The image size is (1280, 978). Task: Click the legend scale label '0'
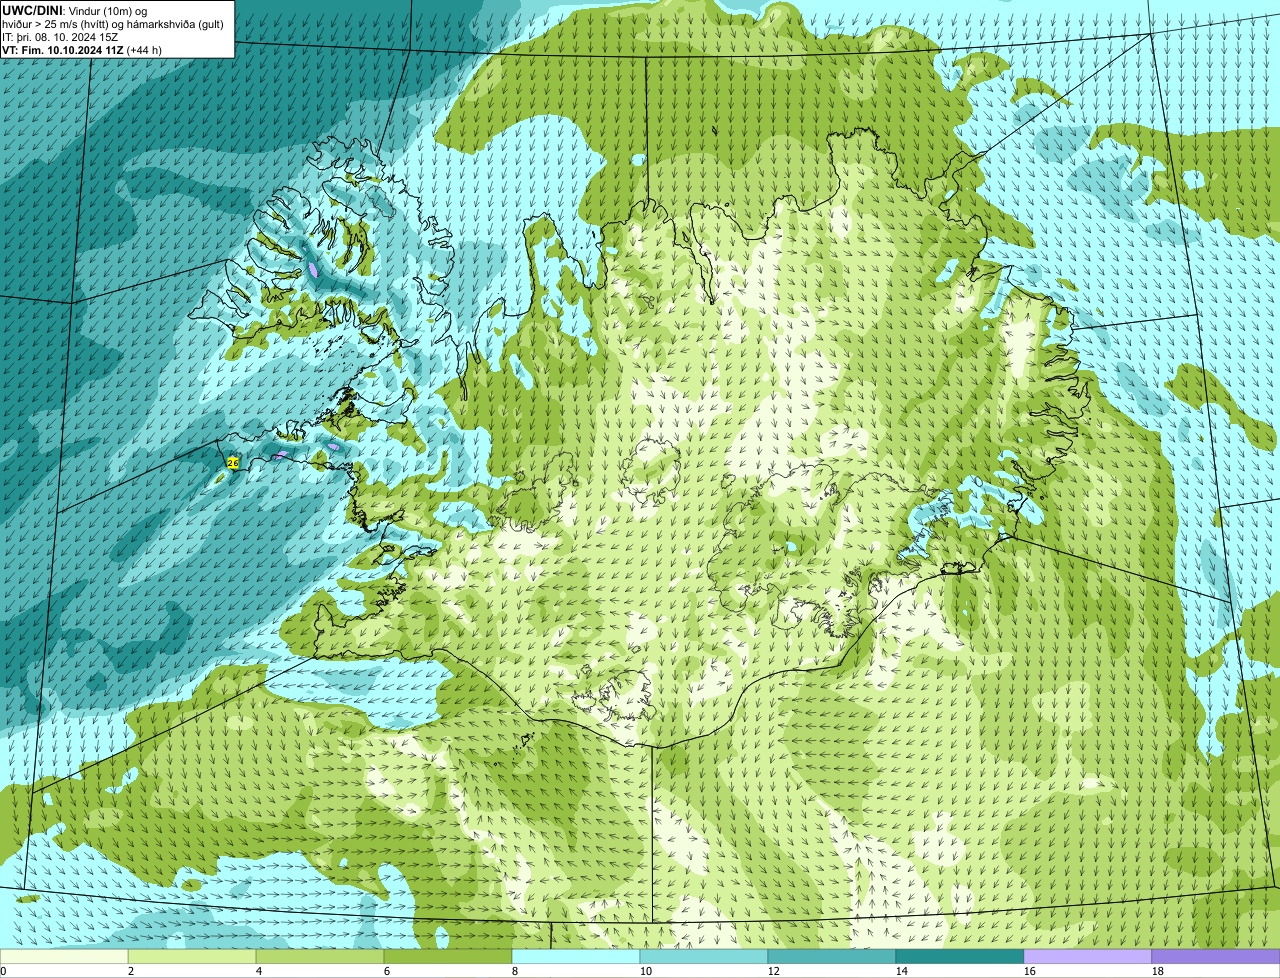tap(3, 971)
